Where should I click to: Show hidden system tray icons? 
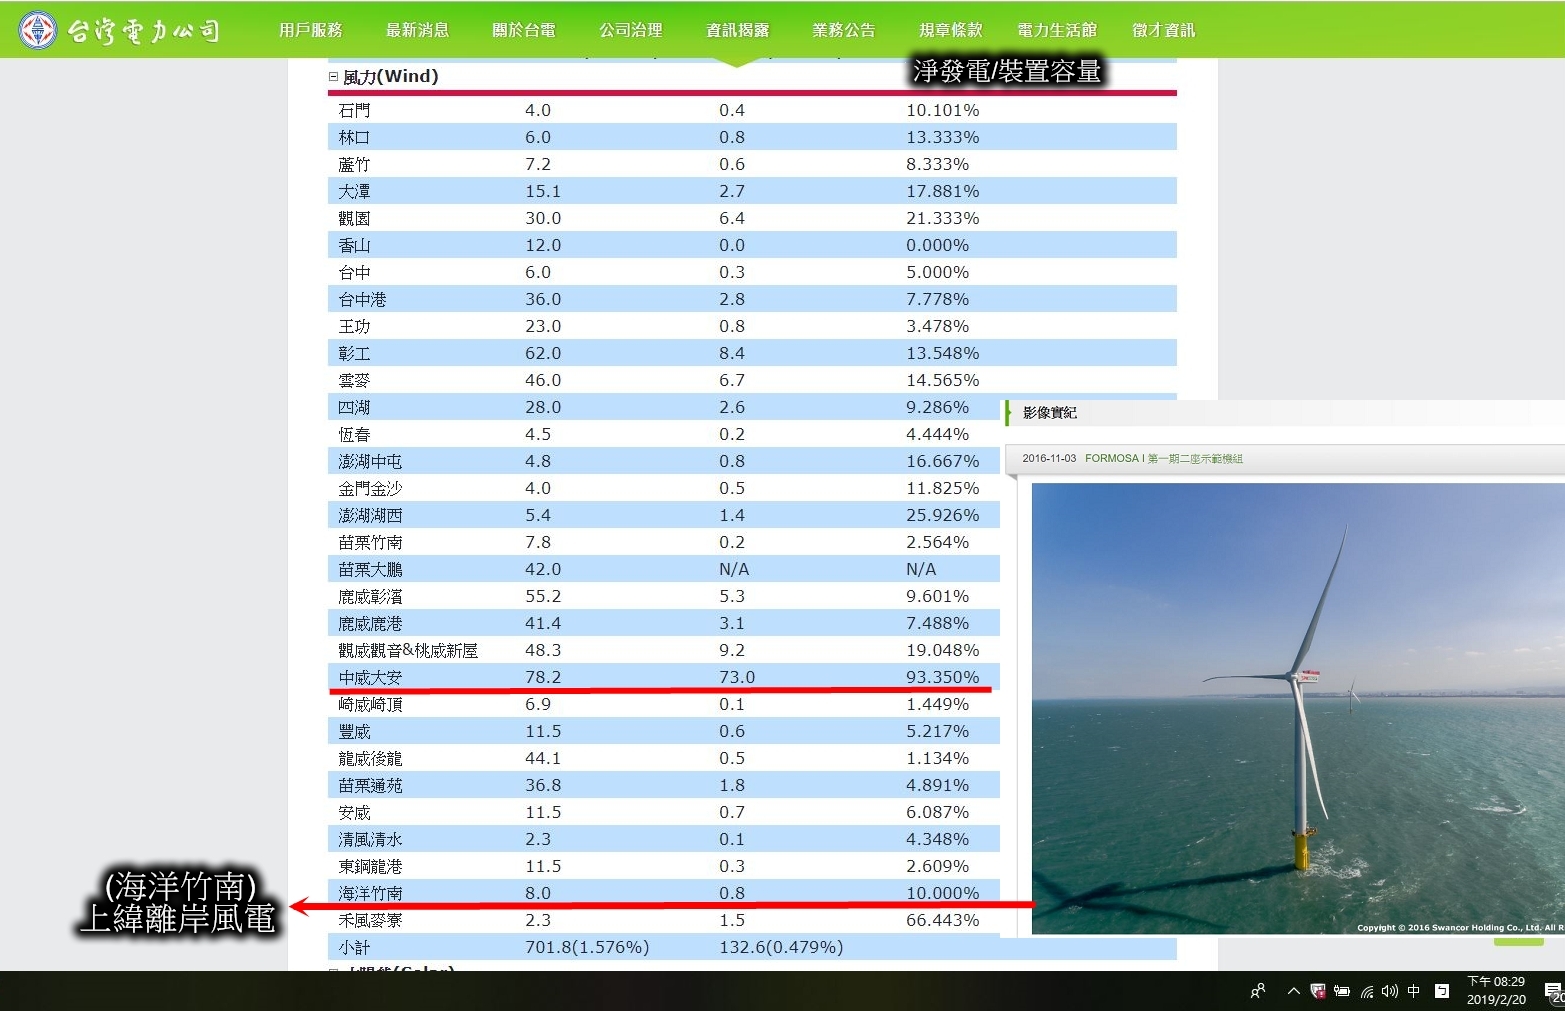(x=1293, y=991)
